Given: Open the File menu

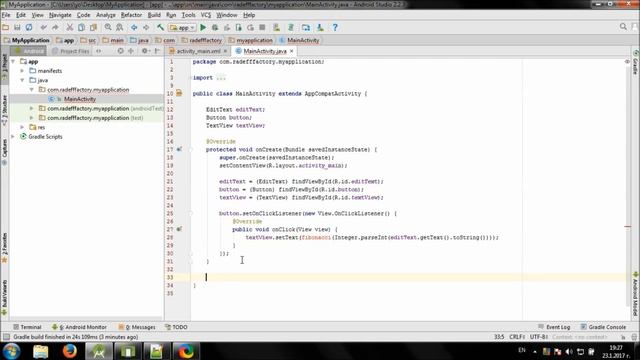Looking at the screenshot, I should point(6,15).
